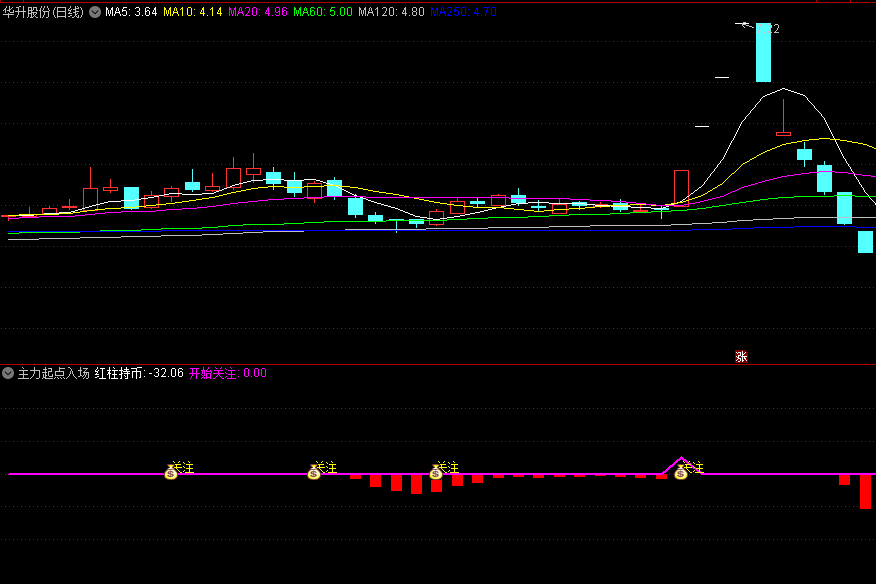Click the 开始关注: 0.00 value
The image size is (876, 584).
(x=228, y=373)
